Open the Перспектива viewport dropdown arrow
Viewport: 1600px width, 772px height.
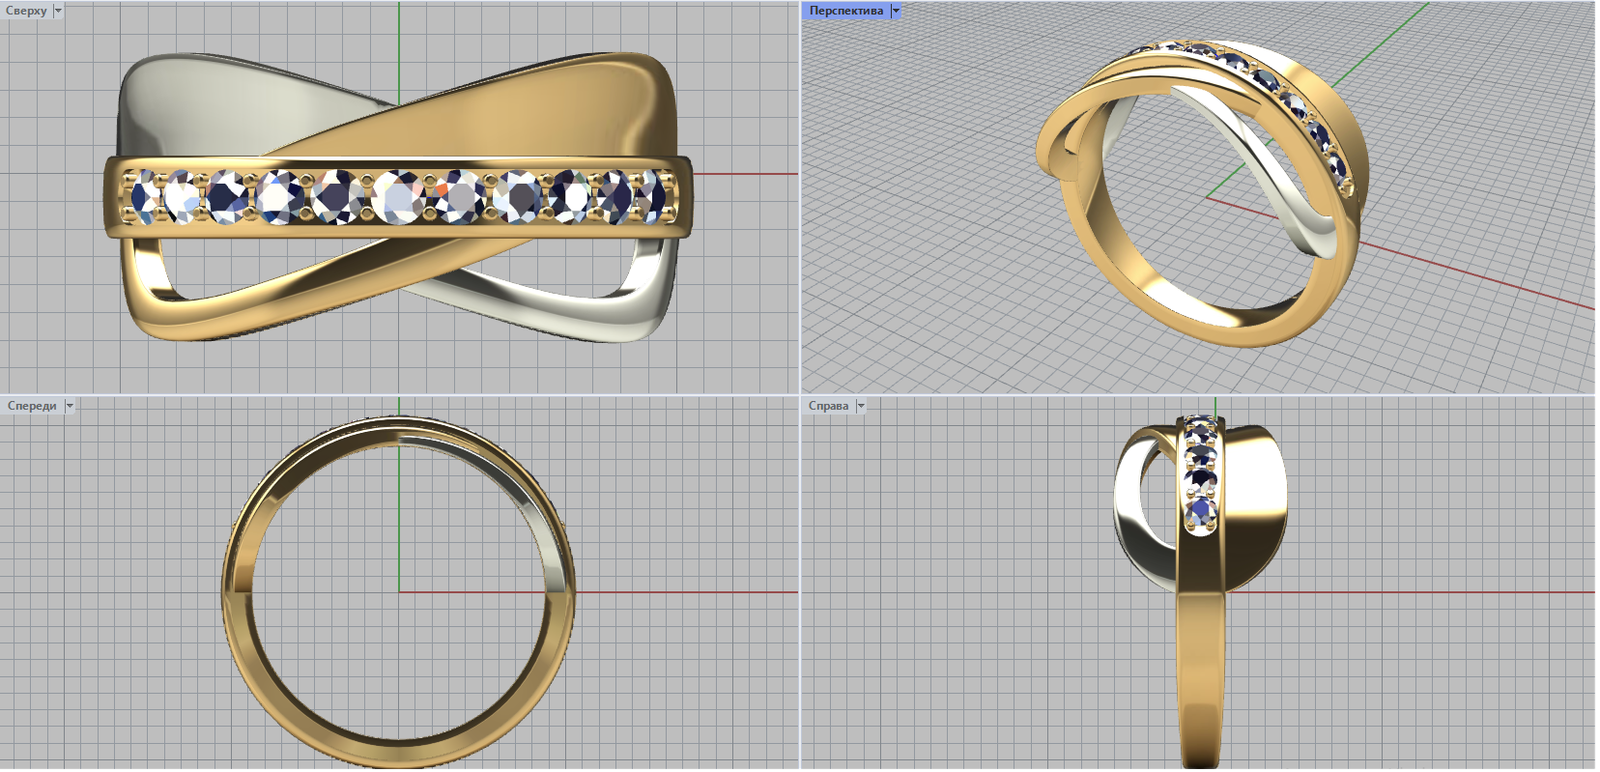895,11
